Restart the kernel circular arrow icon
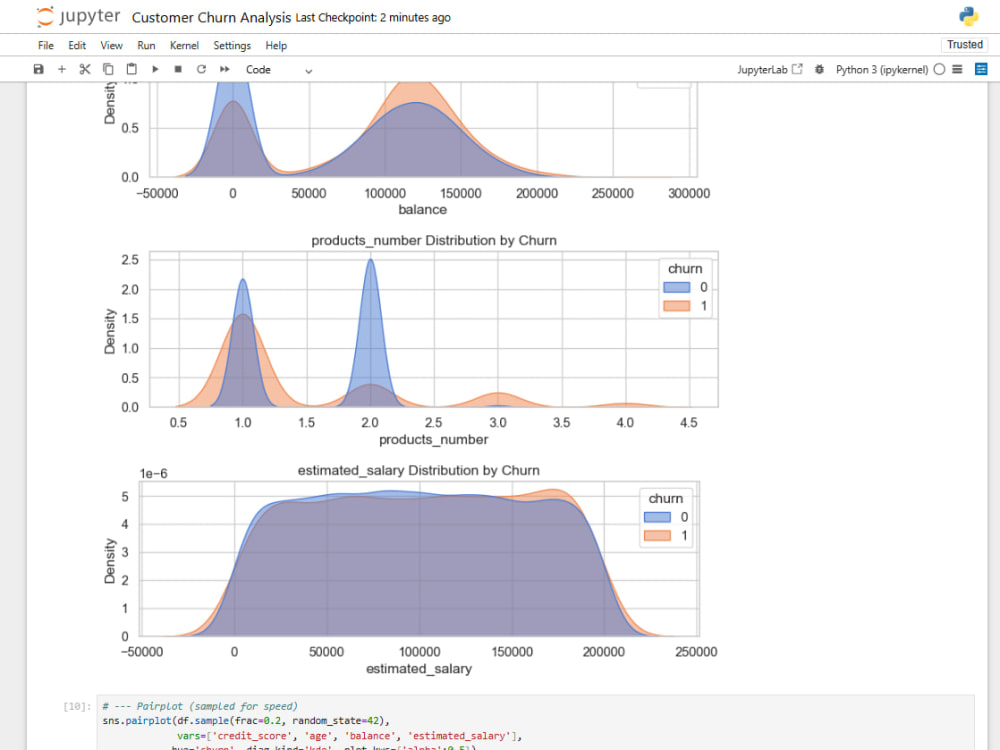 click(202, 69)
